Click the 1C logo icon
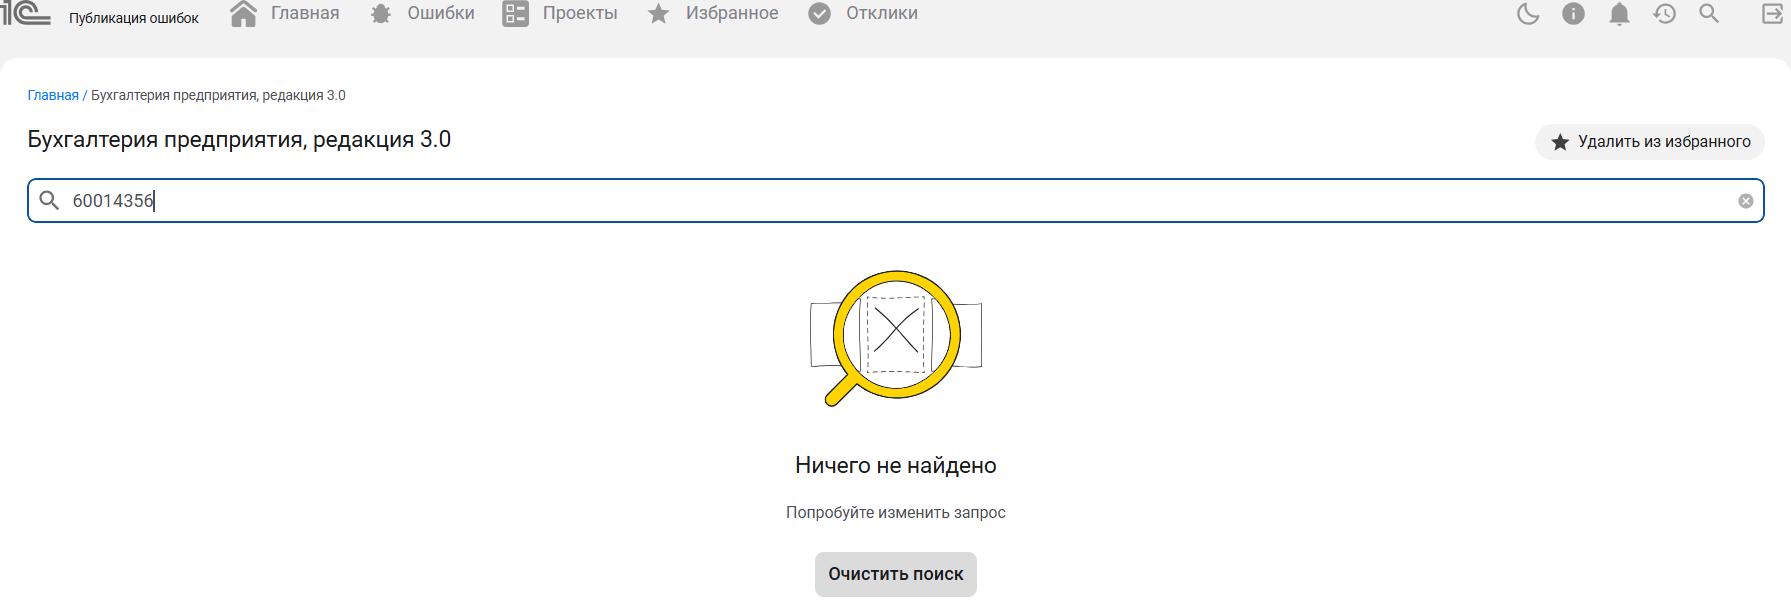This screenshot has width=1791, height=612. click(26, 13)
